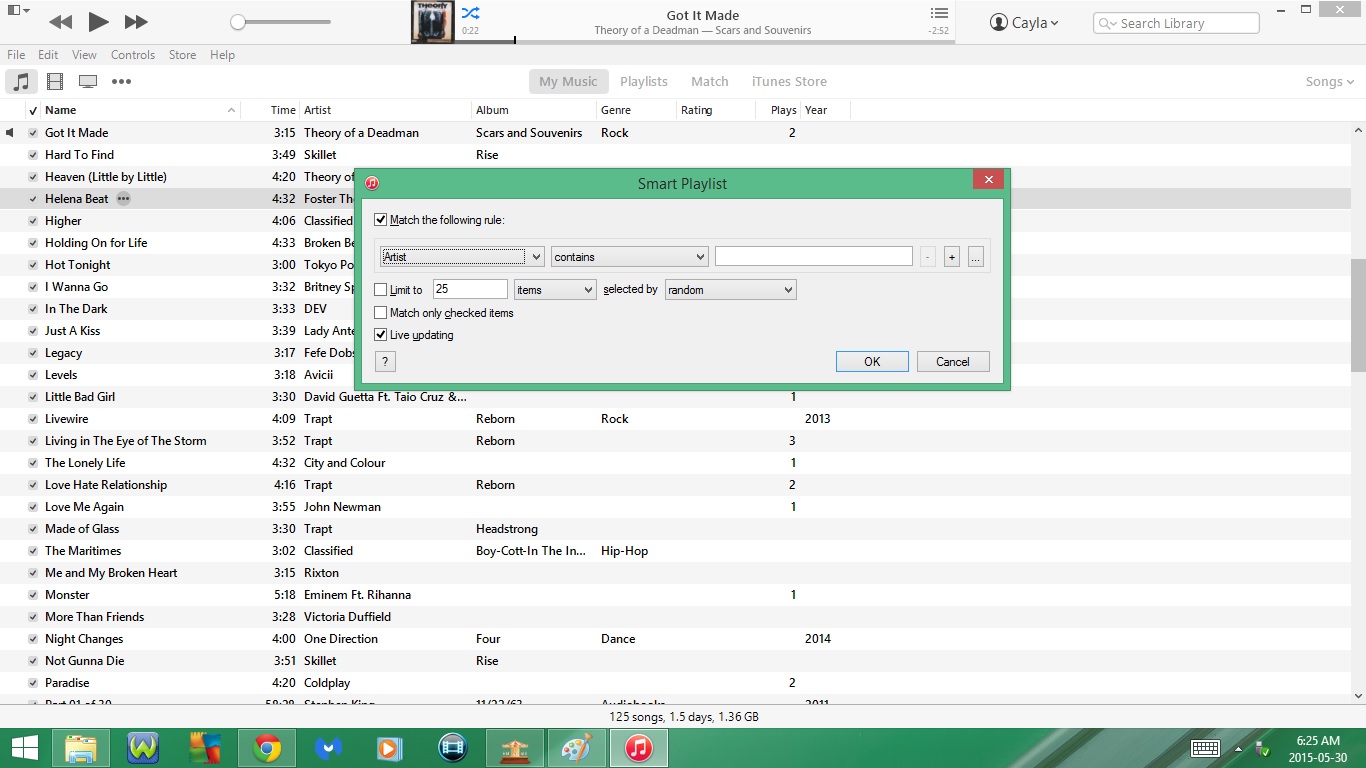The width and height of the screenshot is (1366, 768).
Task: Enable Match only checked items
Action: point(380,313)
